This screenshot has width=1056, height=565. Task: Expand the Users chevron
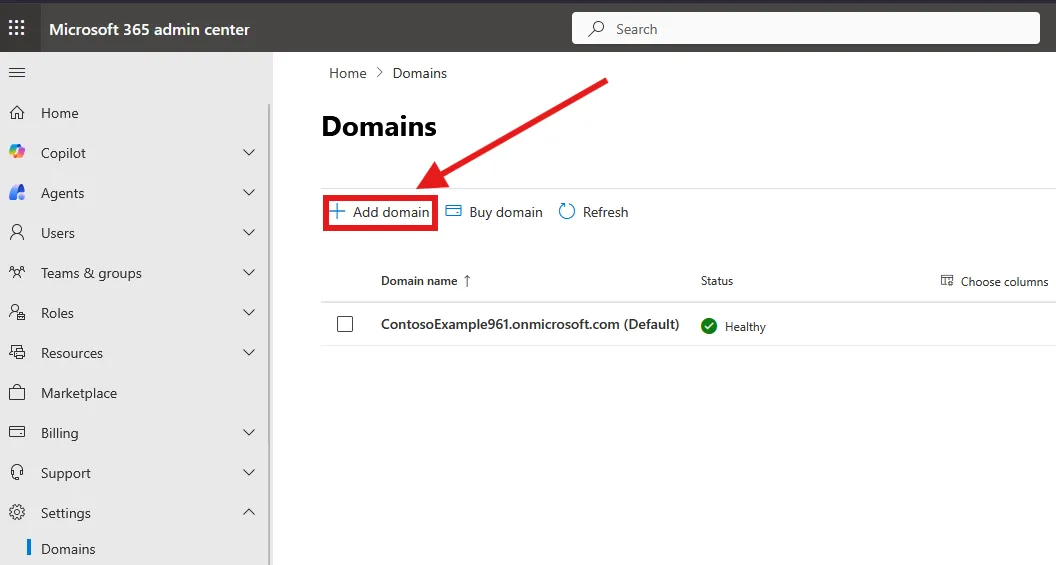click(x=249, y=232)
